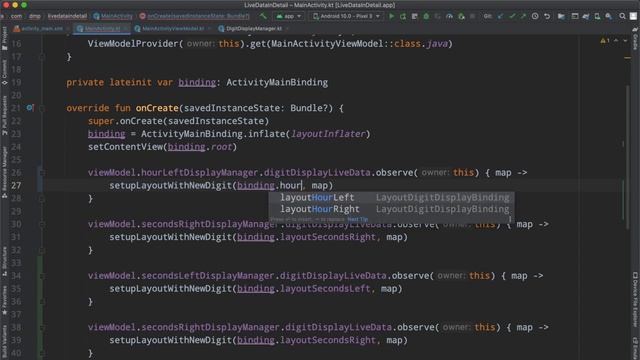640x360 pixels.
Task: Click the binding variable on line 19
Action: pyautogui.click(x=197, y=82)
